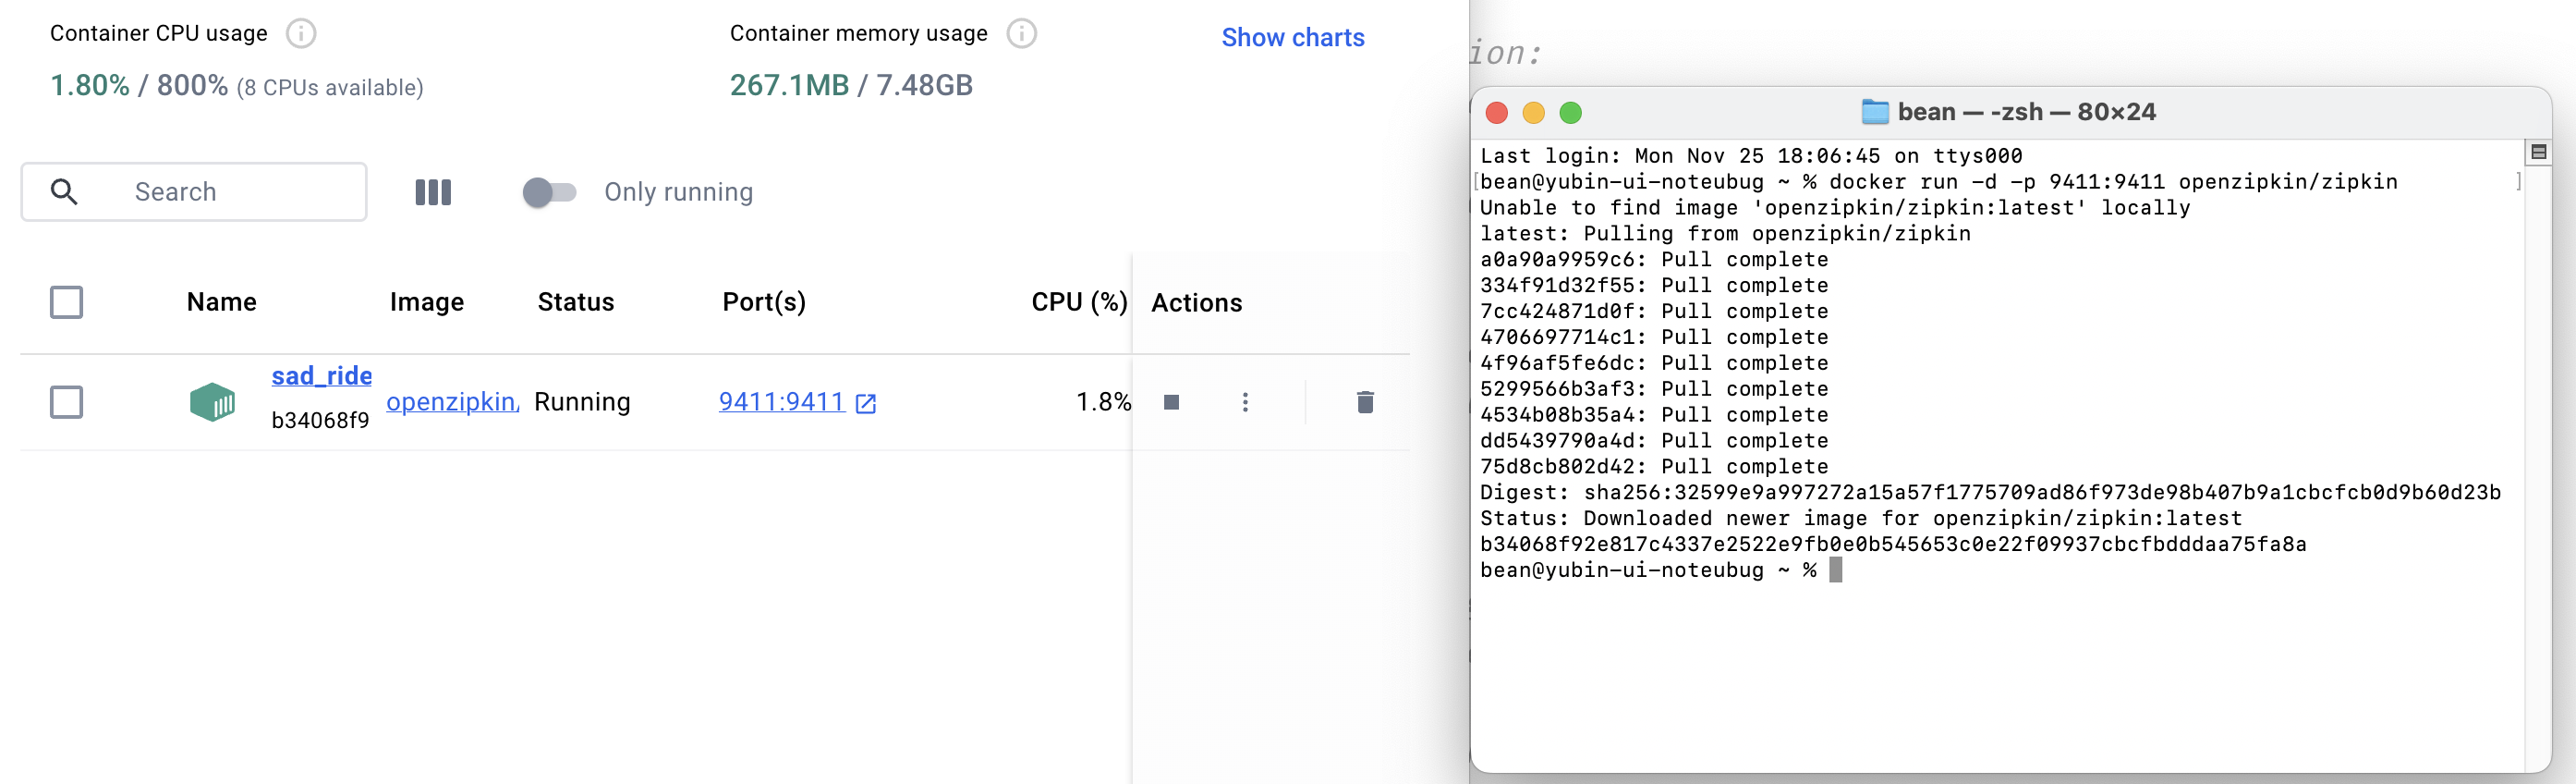The width and height of the screenshot is (2576, 784).
Task: Open port 9411 external link icon
Action: click(866, 403)
